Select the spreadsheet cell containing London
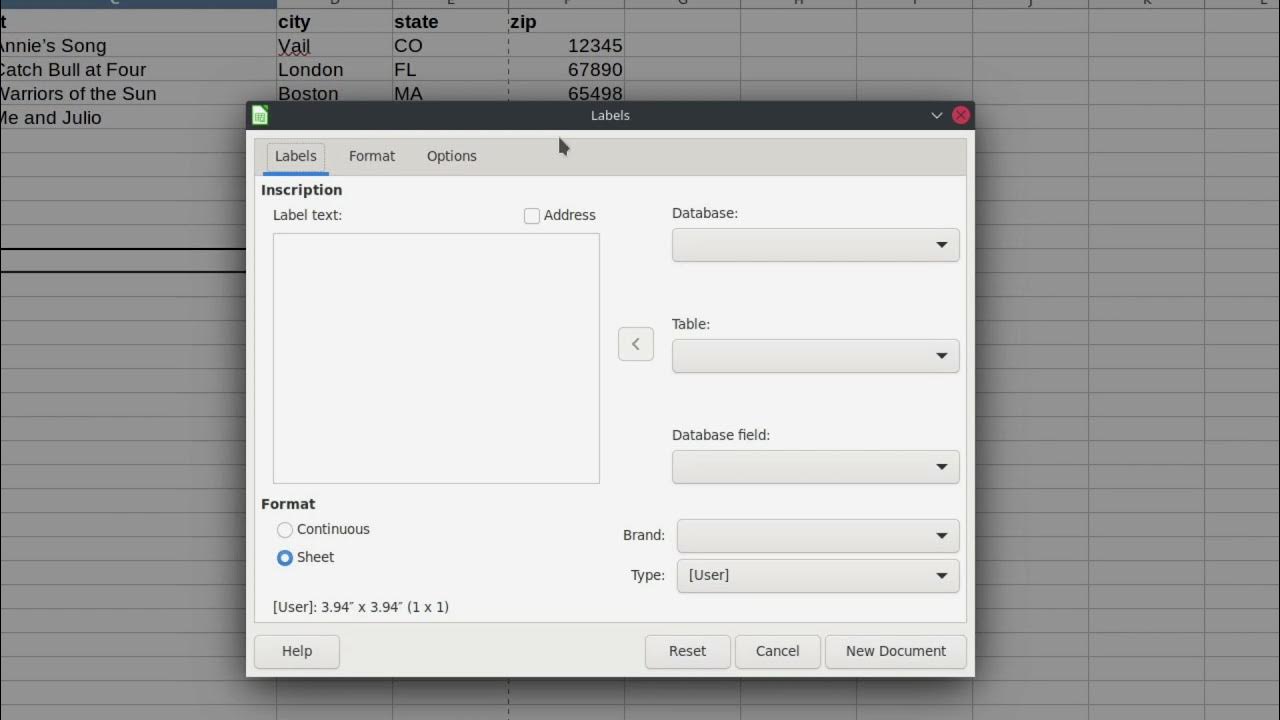 click(x=334, y=70)
